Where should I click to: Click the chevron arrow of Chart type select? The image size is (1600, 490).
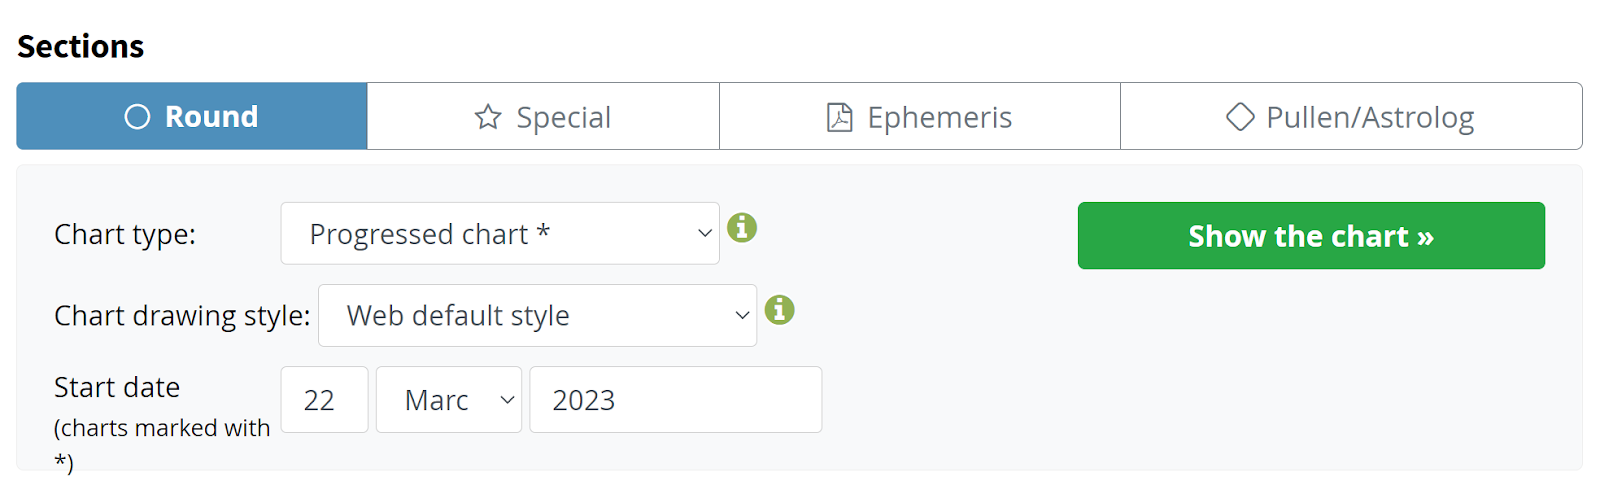(705, 234)
